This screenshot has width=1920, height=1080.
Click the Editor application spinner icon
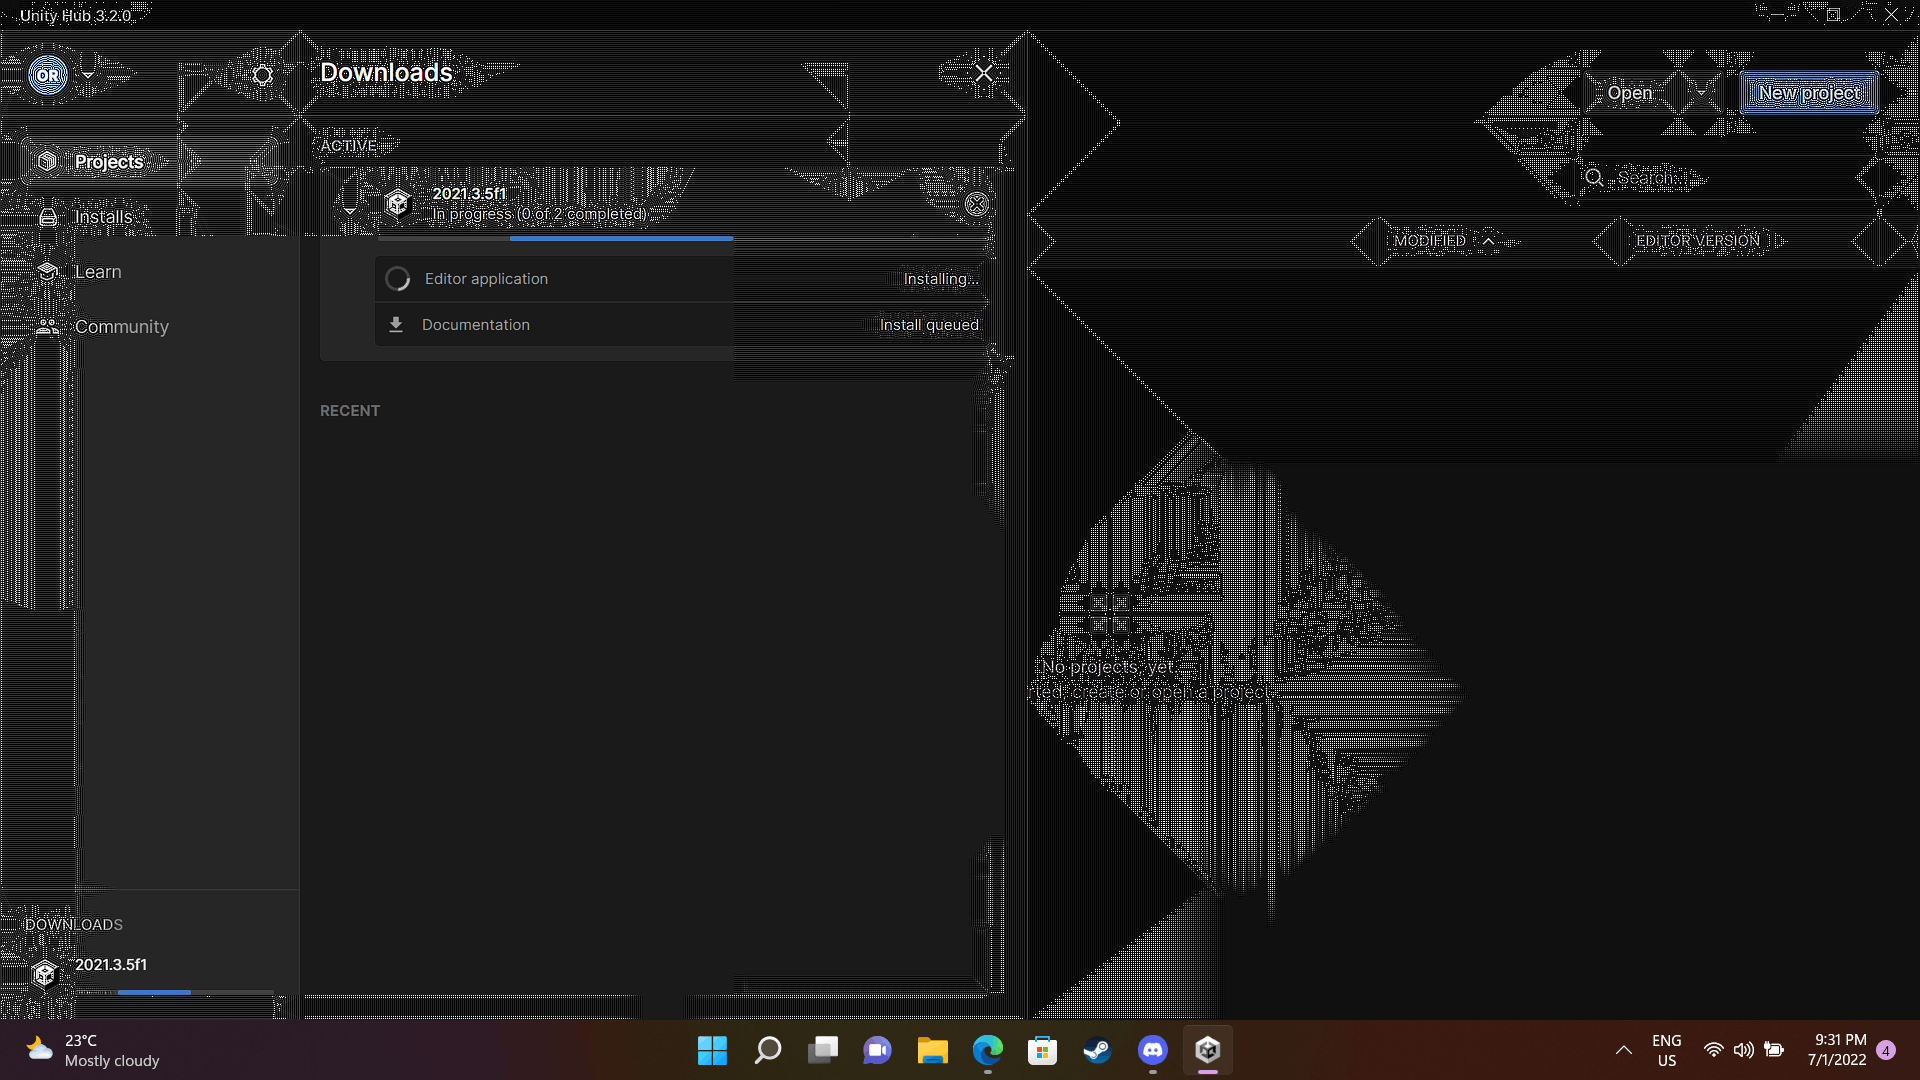tap(398, 279)
